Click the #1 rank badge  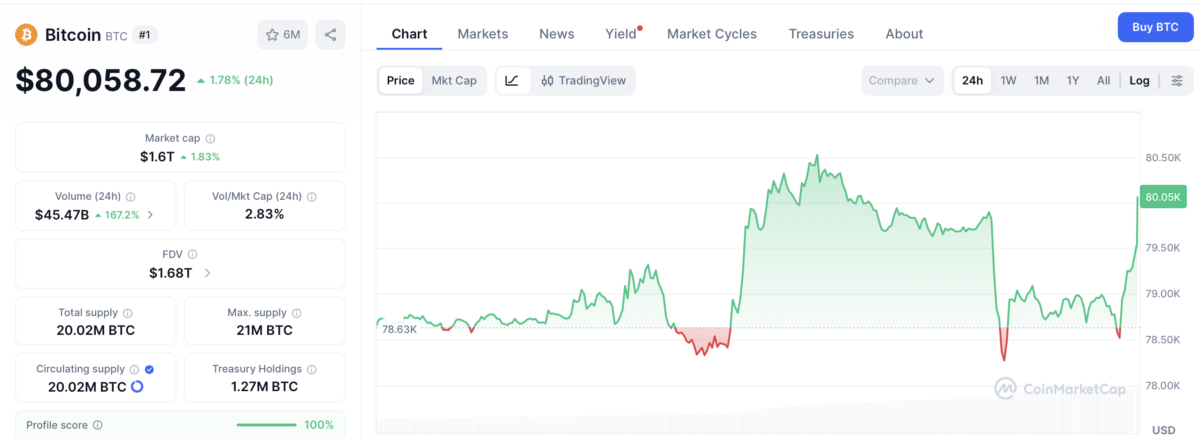tap(145, 35)
